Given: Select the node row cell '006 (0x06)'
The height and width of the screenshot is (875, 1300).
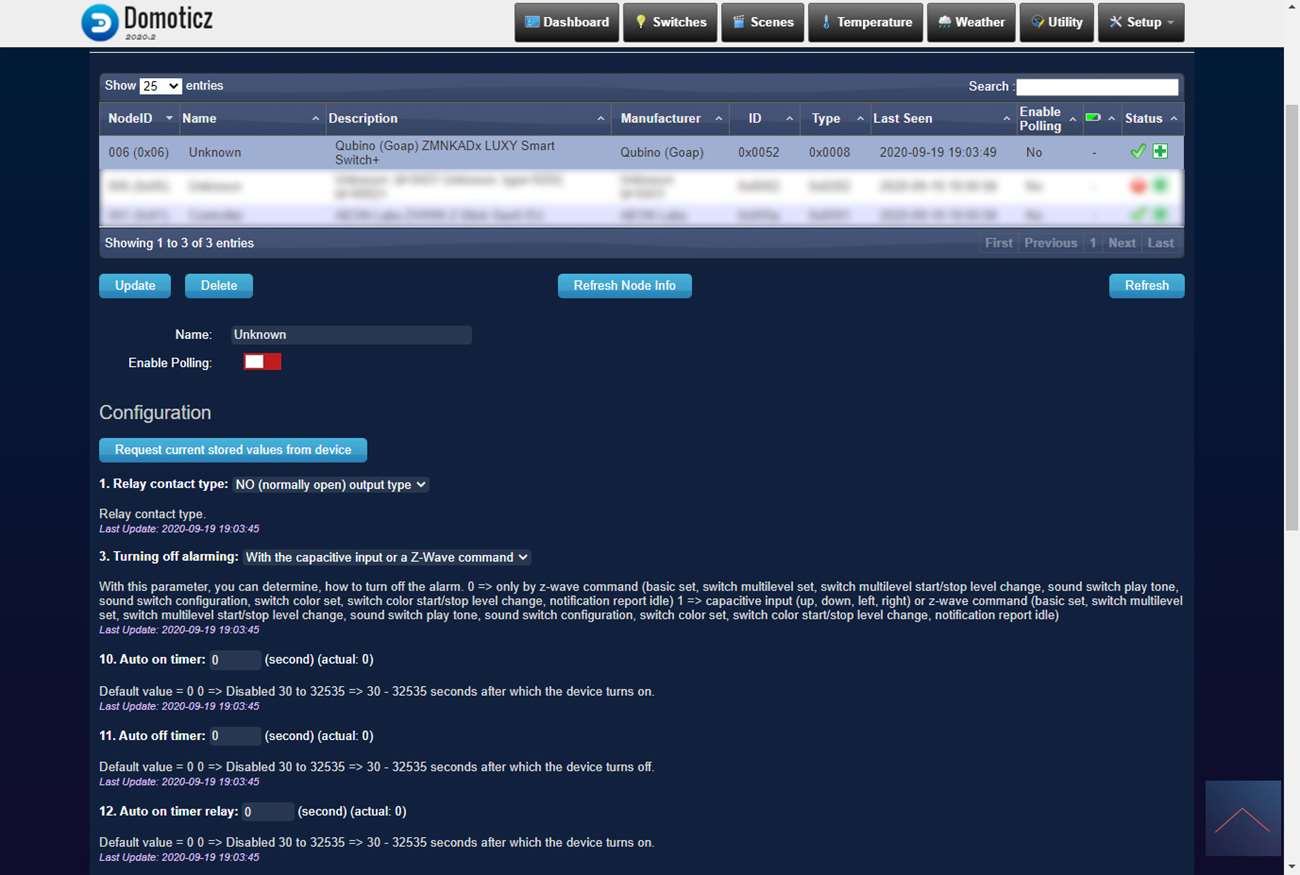Looking at the screenshot, I should [x=139, y=152].
